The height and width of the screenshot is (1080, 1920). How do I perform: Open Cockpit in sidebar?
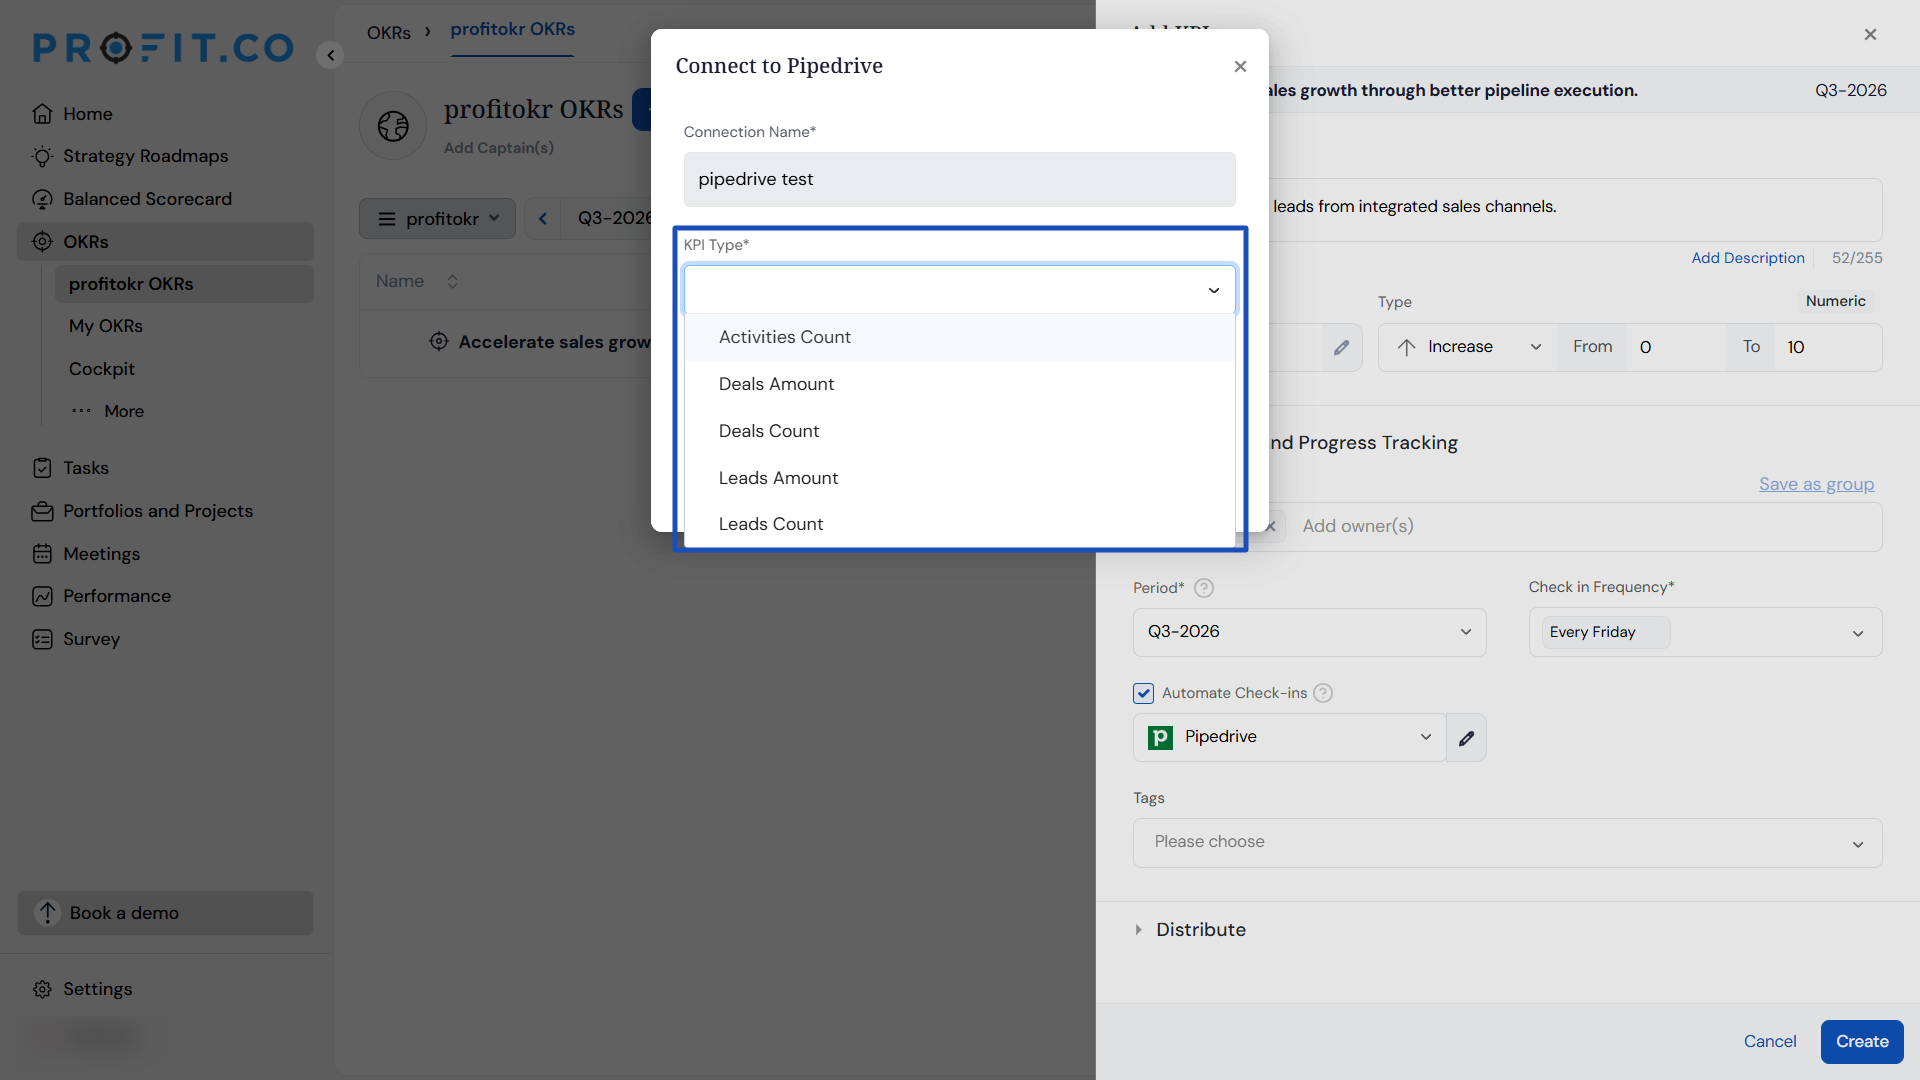coord(101,369)
